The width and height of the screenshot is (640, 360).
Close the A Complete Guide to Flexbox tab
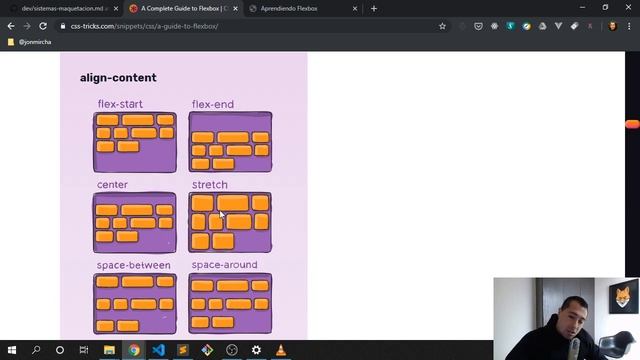coord(236,9)
